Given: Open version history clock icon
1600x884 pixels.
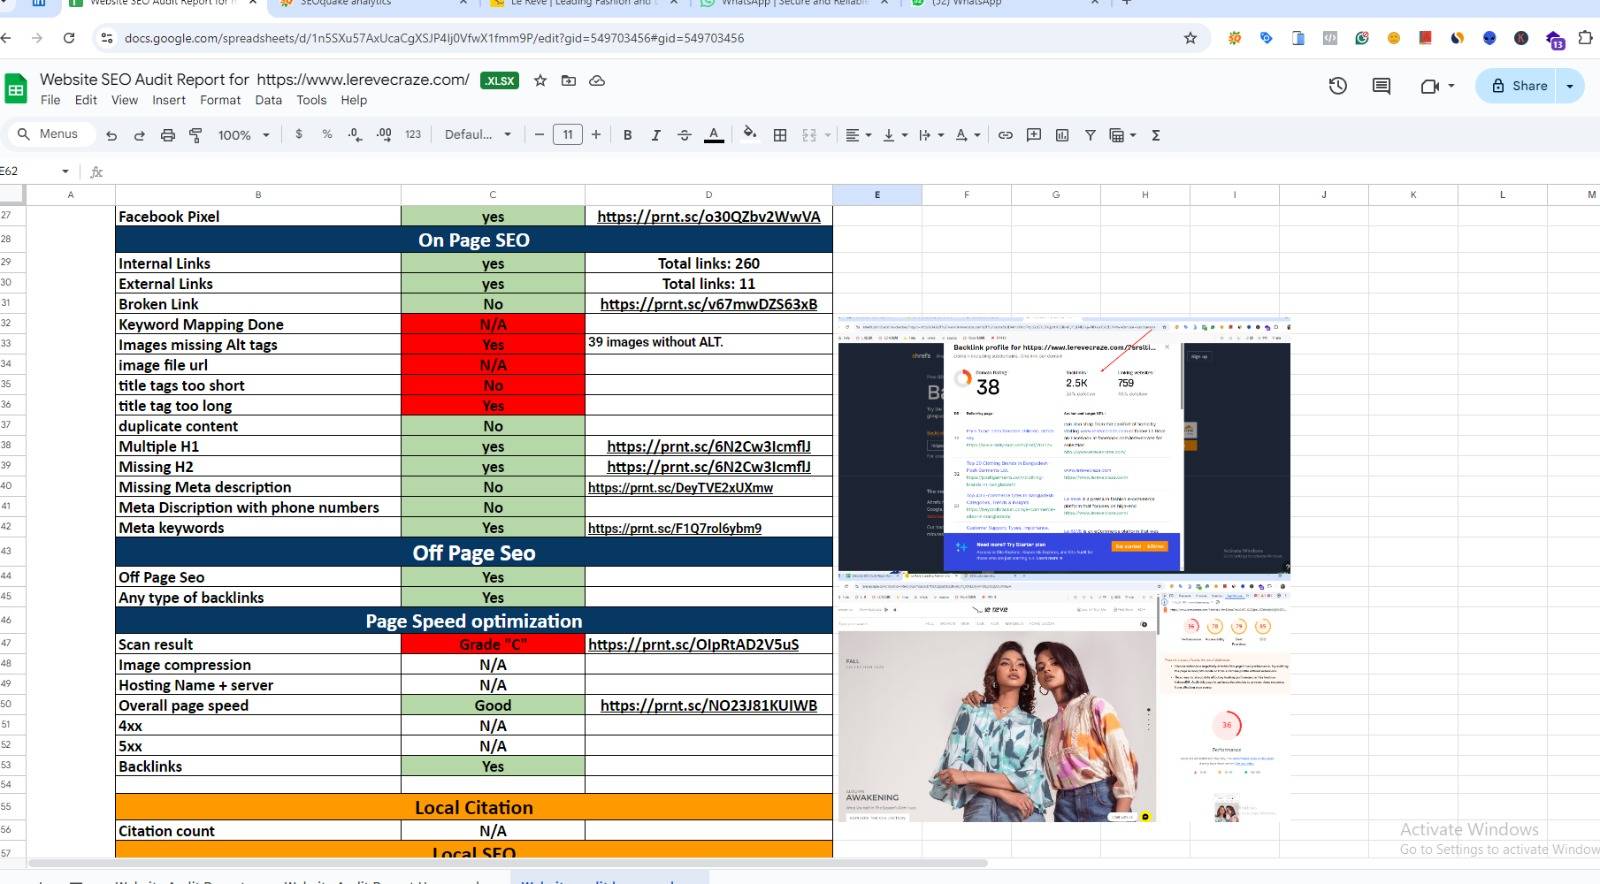Looking at the screenshot, I should coord(1337,86).
